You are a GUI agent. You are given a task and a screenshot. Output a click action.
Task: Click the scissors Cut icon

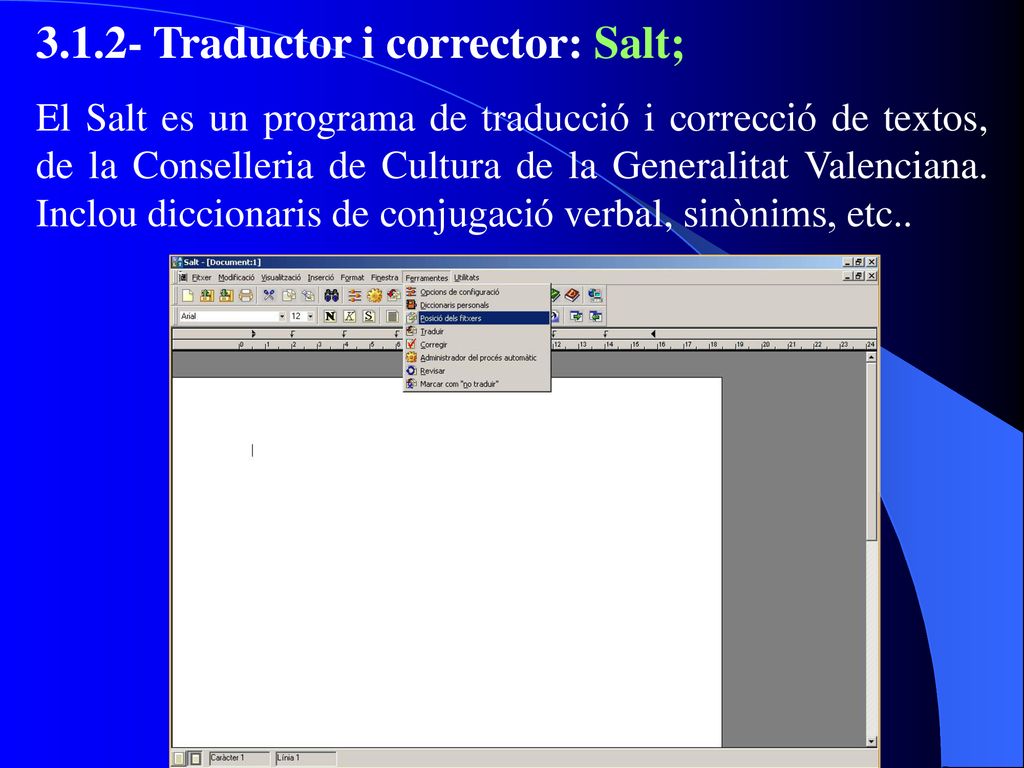tap(269, 295)
